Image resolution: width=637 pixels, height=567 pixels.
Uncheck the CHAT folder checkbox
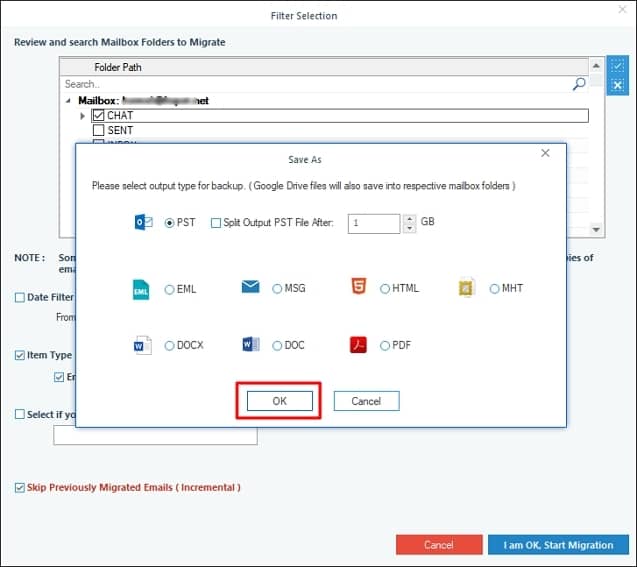point(98,116)
